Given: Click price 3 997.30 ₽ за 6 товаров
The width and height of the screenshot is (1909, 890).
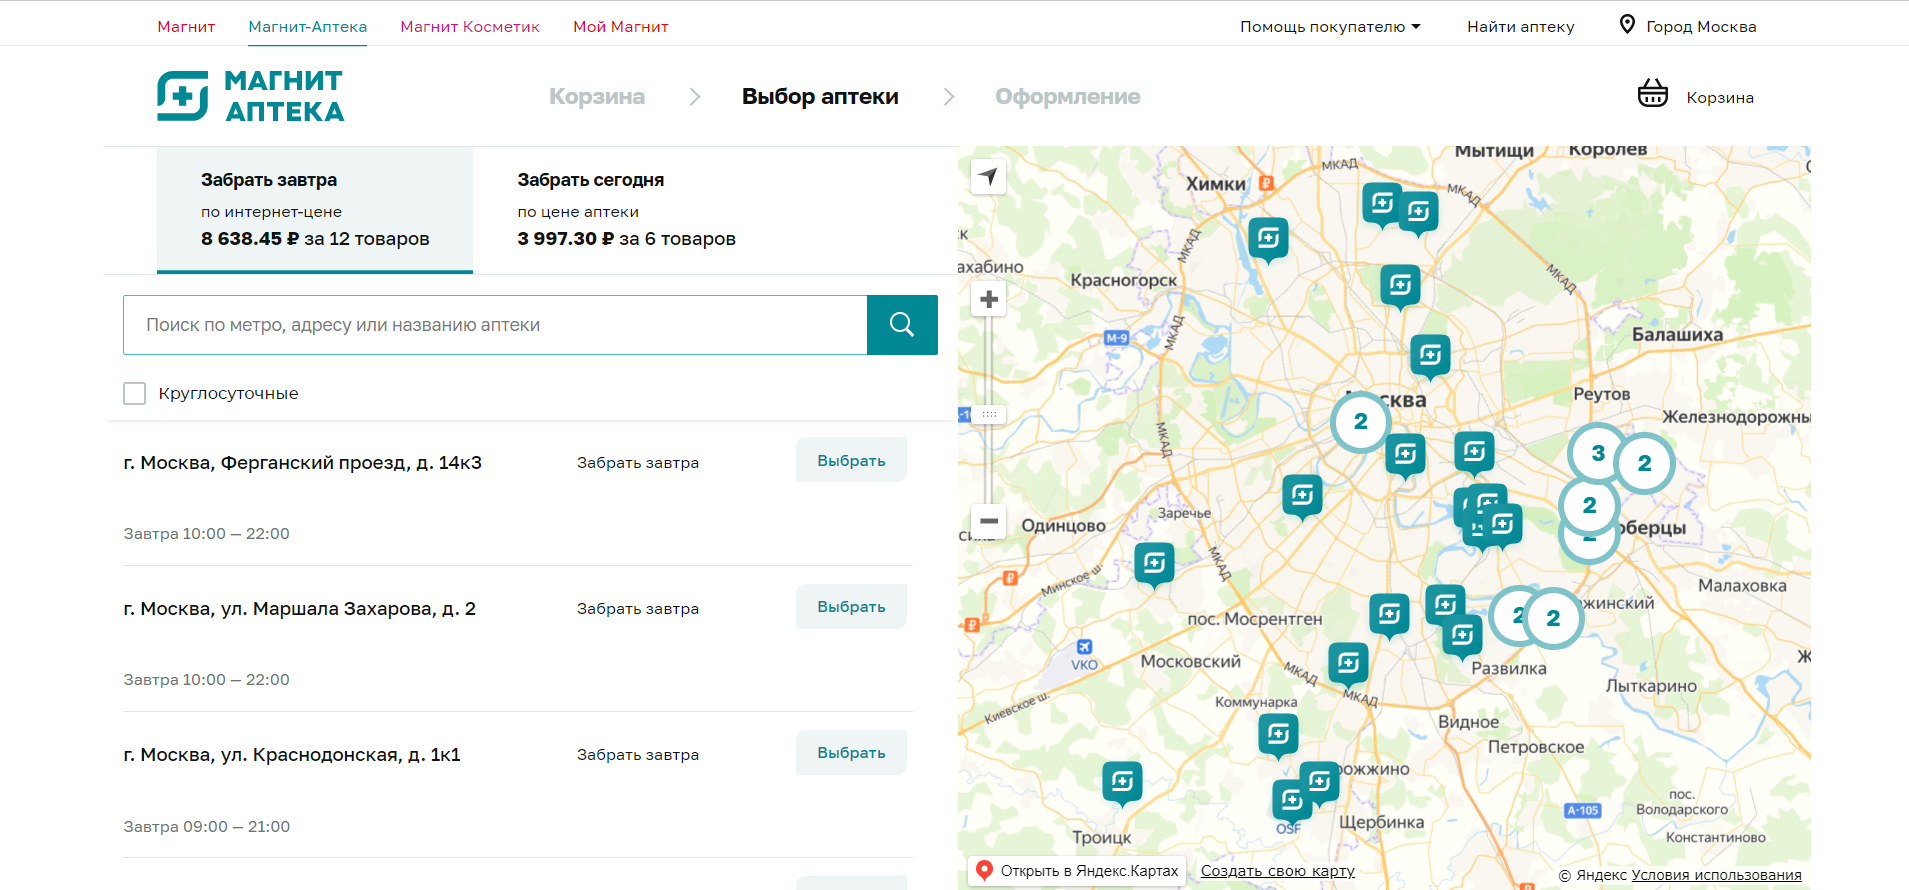Looking at the screenshot, I should 627,239.
